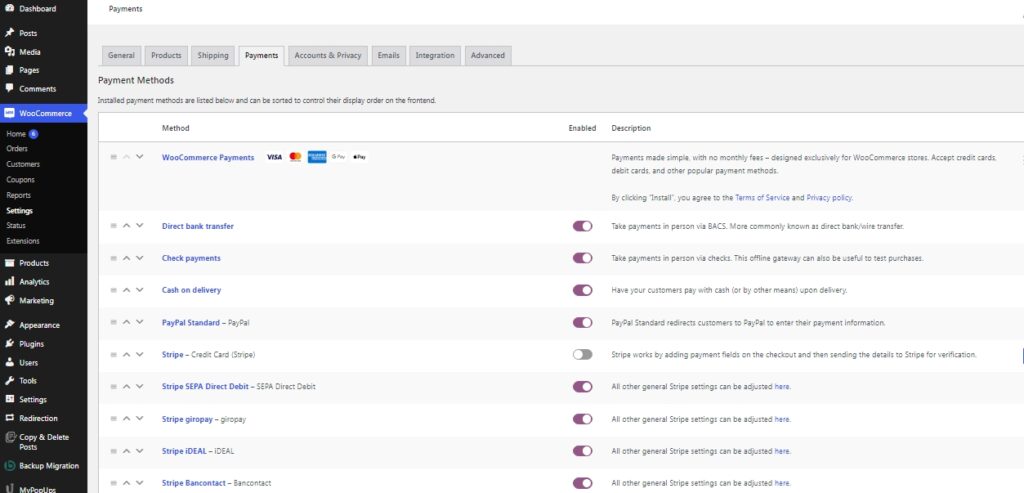1024x493 pixels.
Task: Click the Redirection icon in sidebar
Action: [x=9, y=418]
